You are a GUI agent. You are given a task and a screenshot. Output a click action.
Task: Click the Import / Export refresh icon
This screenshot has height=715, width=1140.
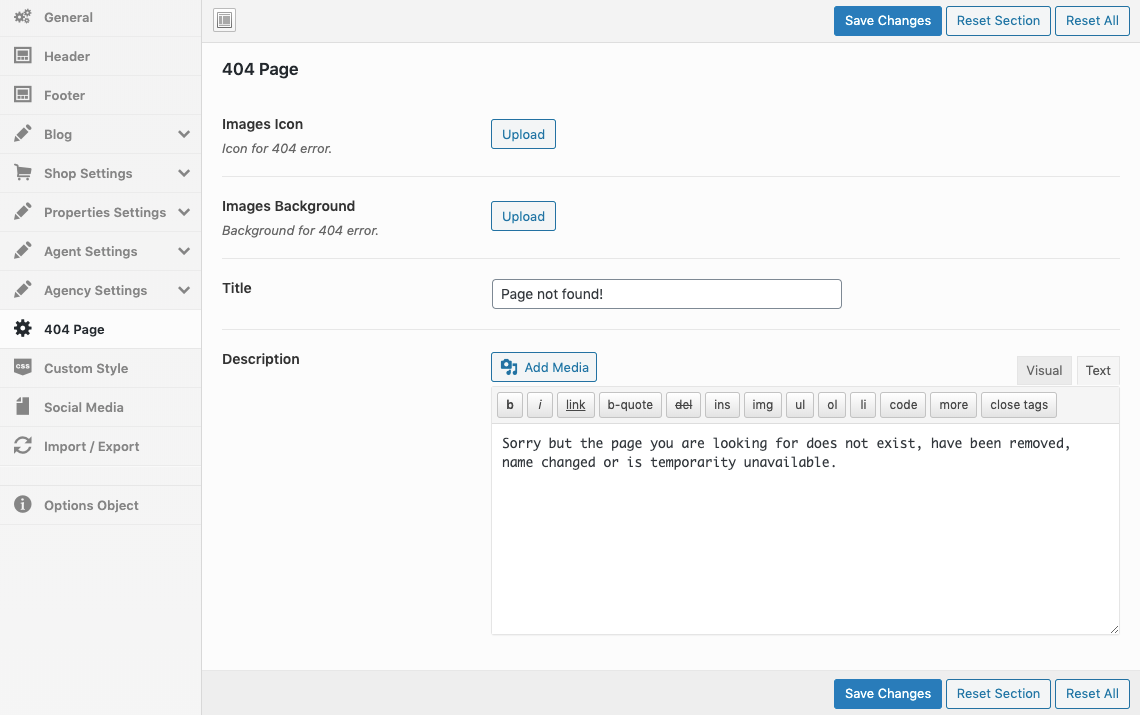pyautogui.click(x=22, y=446)
